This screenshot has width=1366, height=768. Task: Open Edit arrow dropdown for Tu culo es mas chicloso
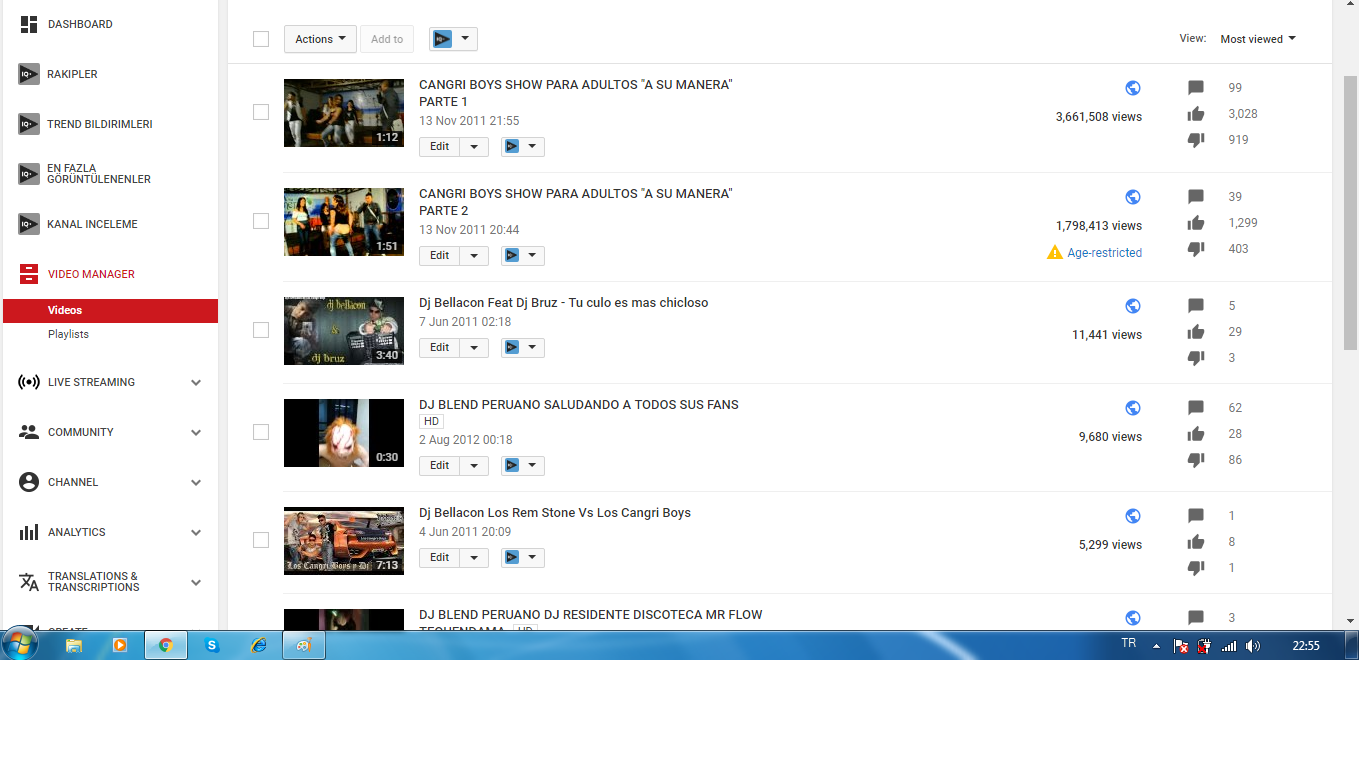click(x=475, y=347)
